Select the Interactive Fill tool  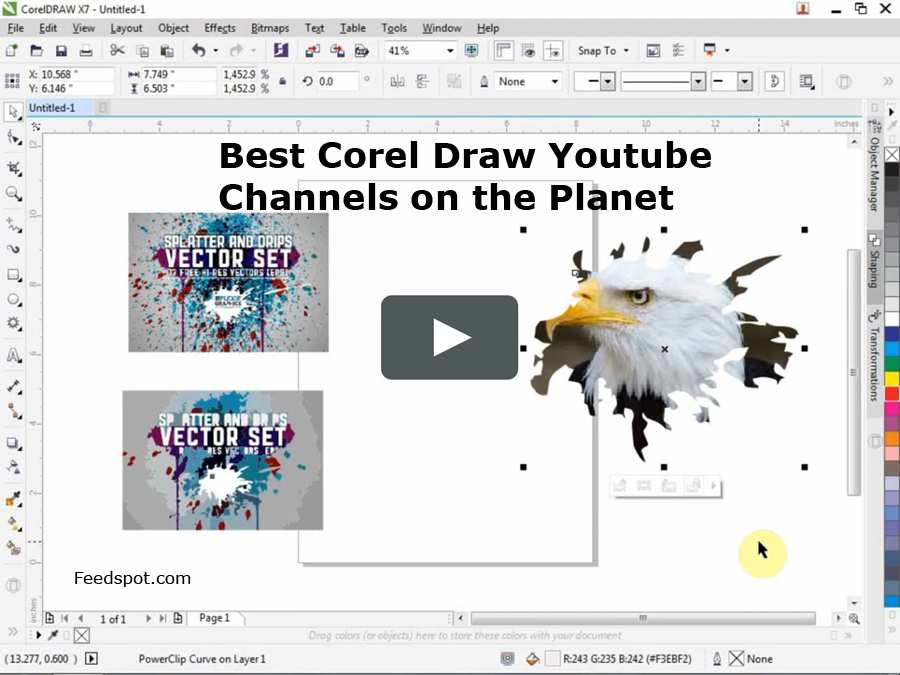tap(13, 523)
